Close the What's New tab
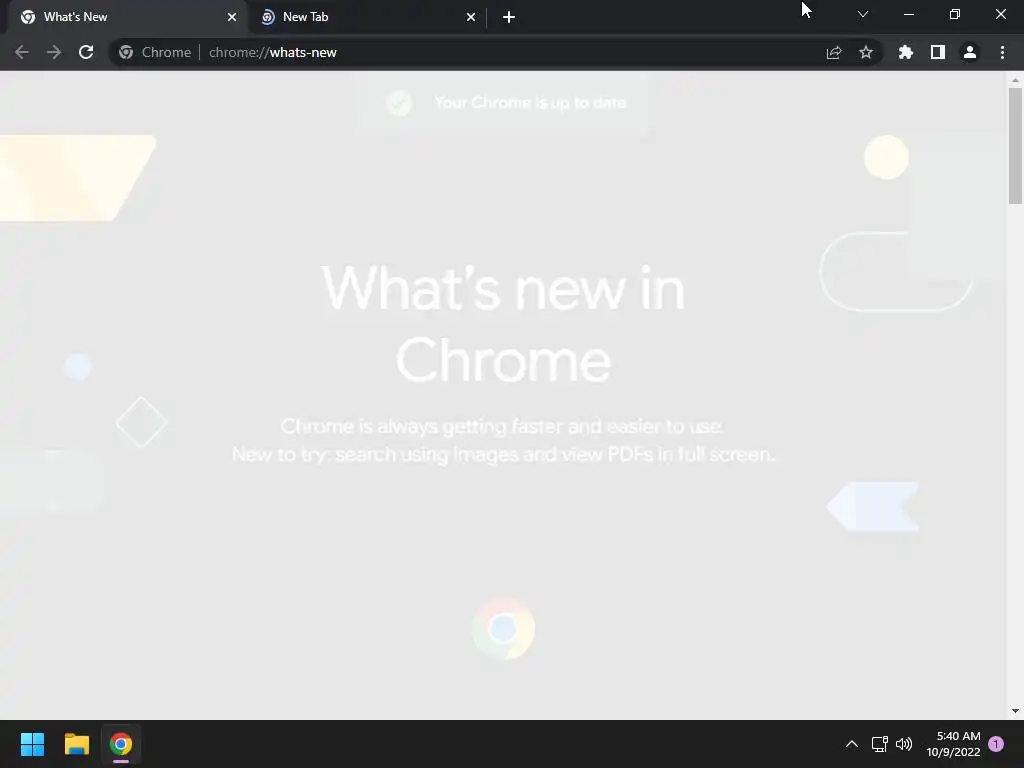This screenshot has height=768, width=1024. (232, 17)
